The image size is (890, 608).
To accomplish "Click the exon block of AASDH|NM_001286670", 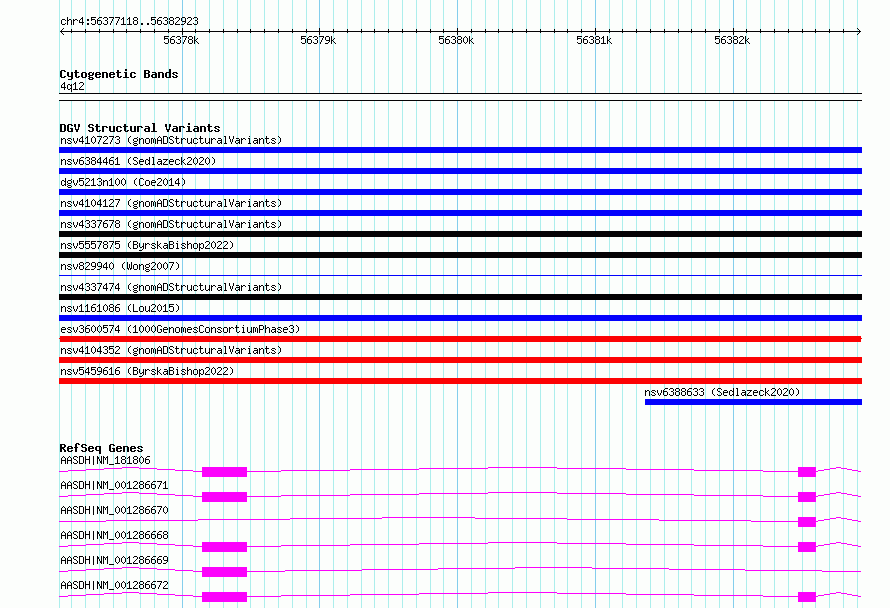I will point(807,522).
